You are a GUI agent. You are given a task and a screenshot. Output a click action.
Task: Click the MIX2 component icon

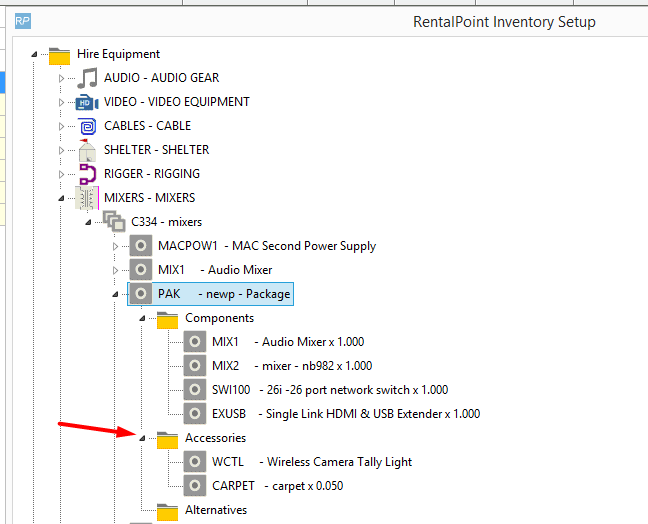195,366
